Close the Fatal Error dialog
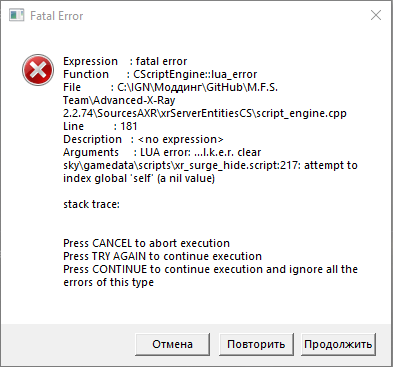 pyautogui.click(x=376, y=15)
